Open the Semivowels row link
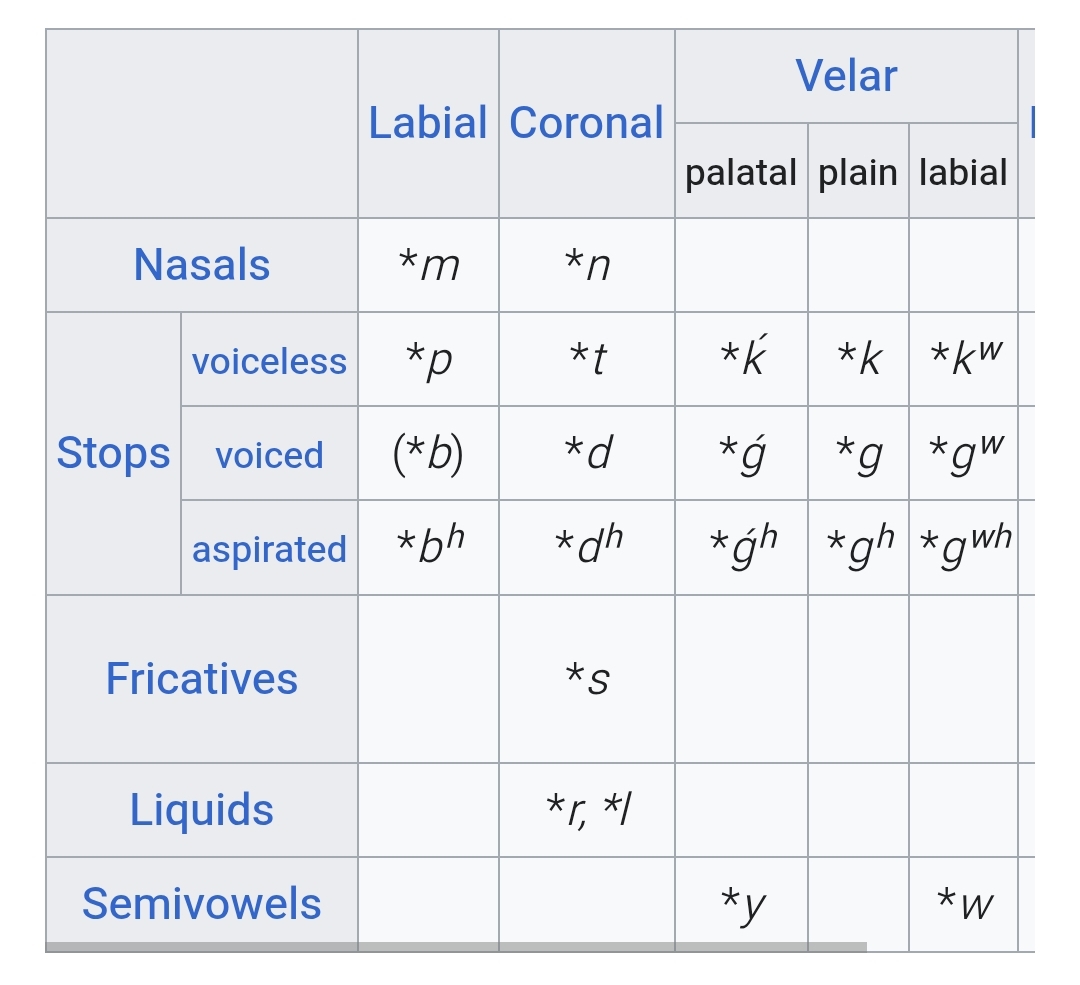Image resolution: width=1080 pixels, height=985 pixels. tap(202, 904)
